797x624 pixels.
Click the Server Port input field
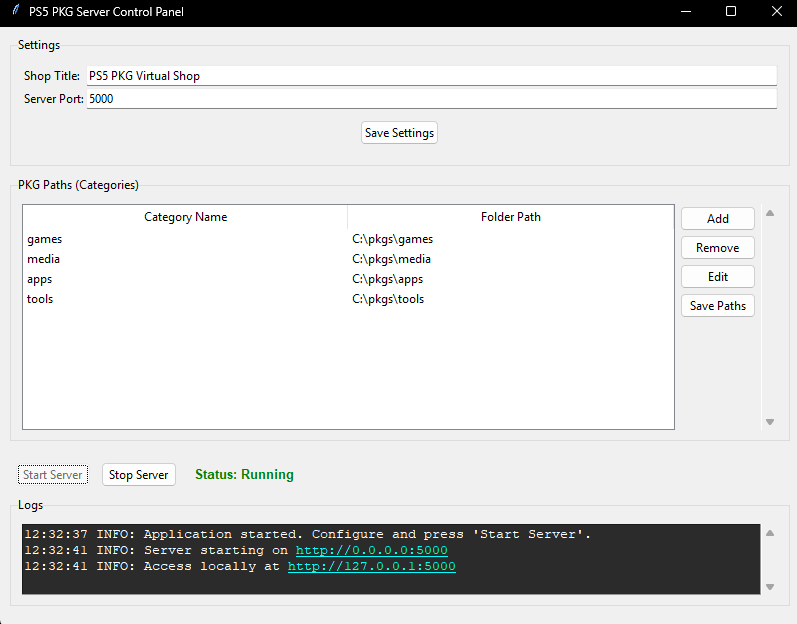[x=431, y=99]
